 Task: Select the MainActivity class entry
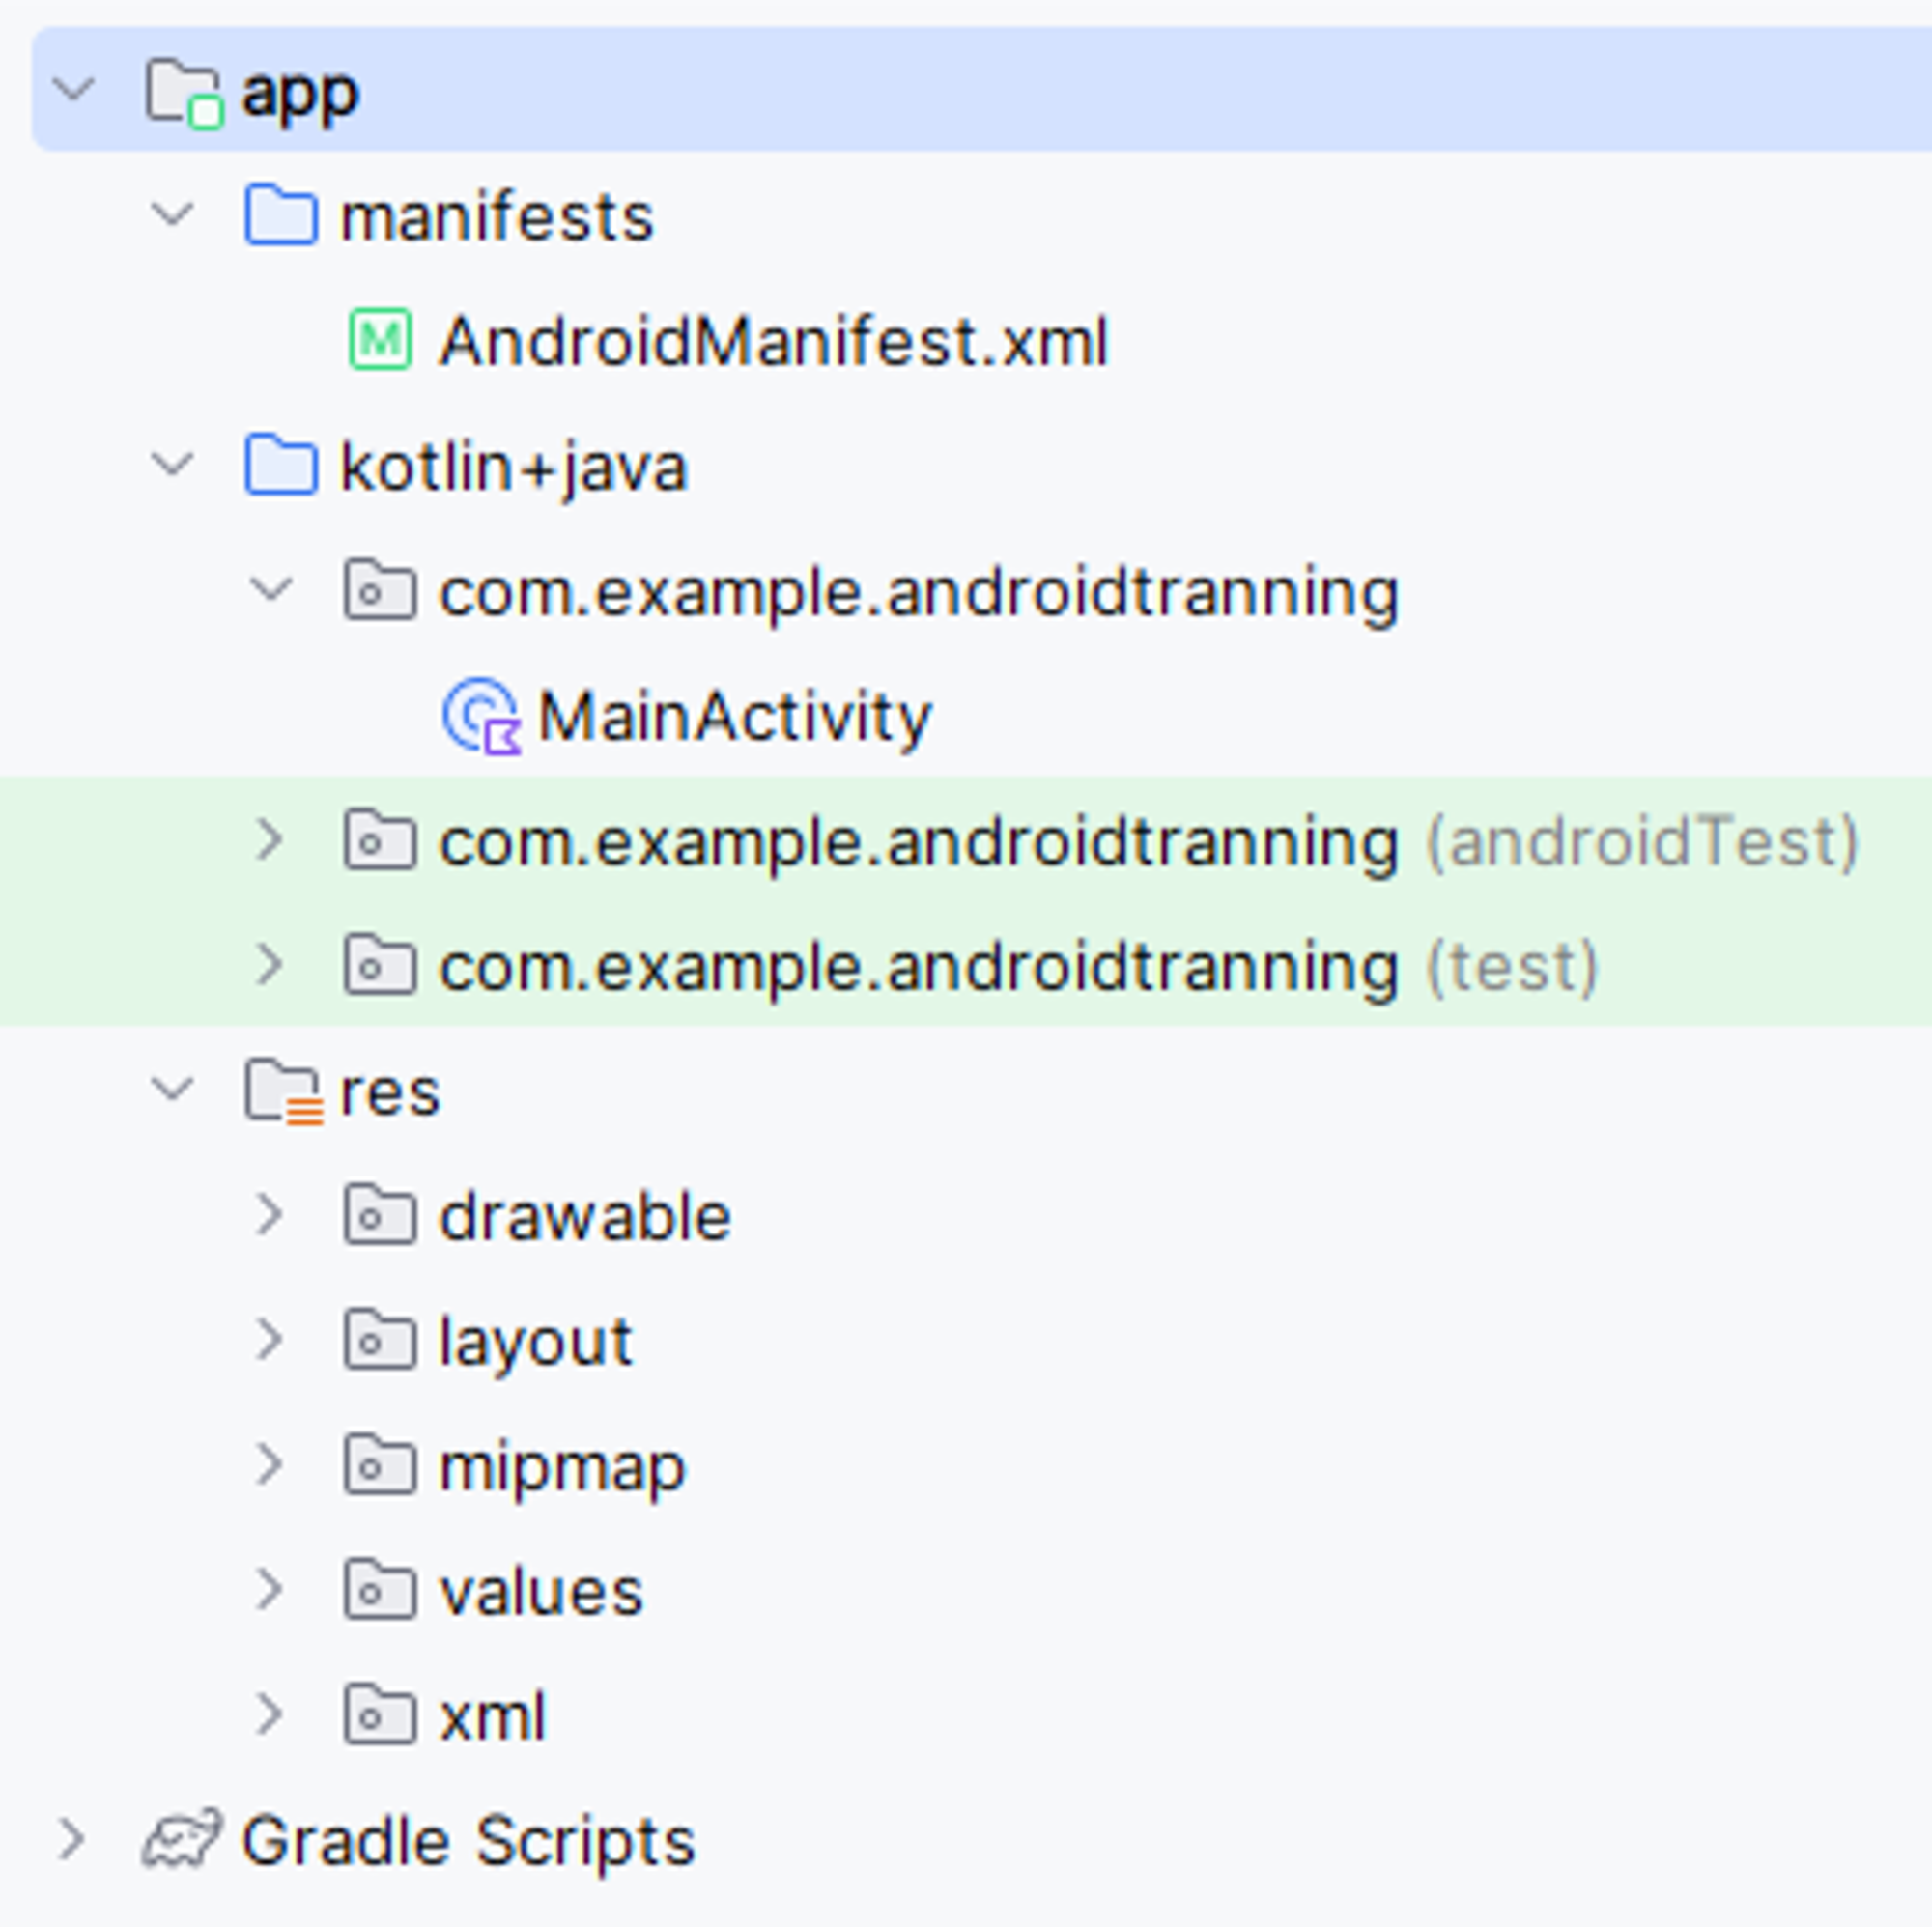coord(734,717)
